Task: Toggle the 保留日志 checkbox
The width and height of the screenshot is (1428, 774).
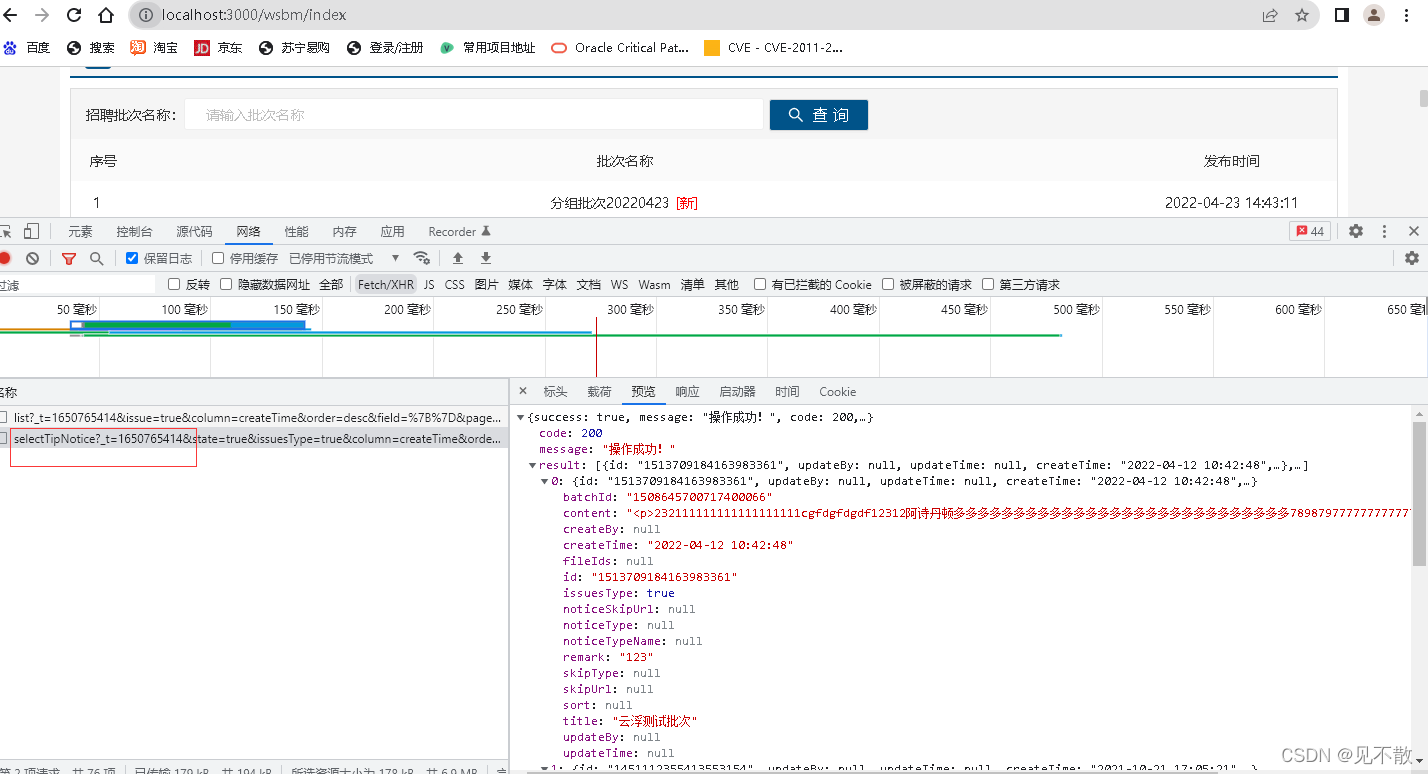Action: point(132,258)
